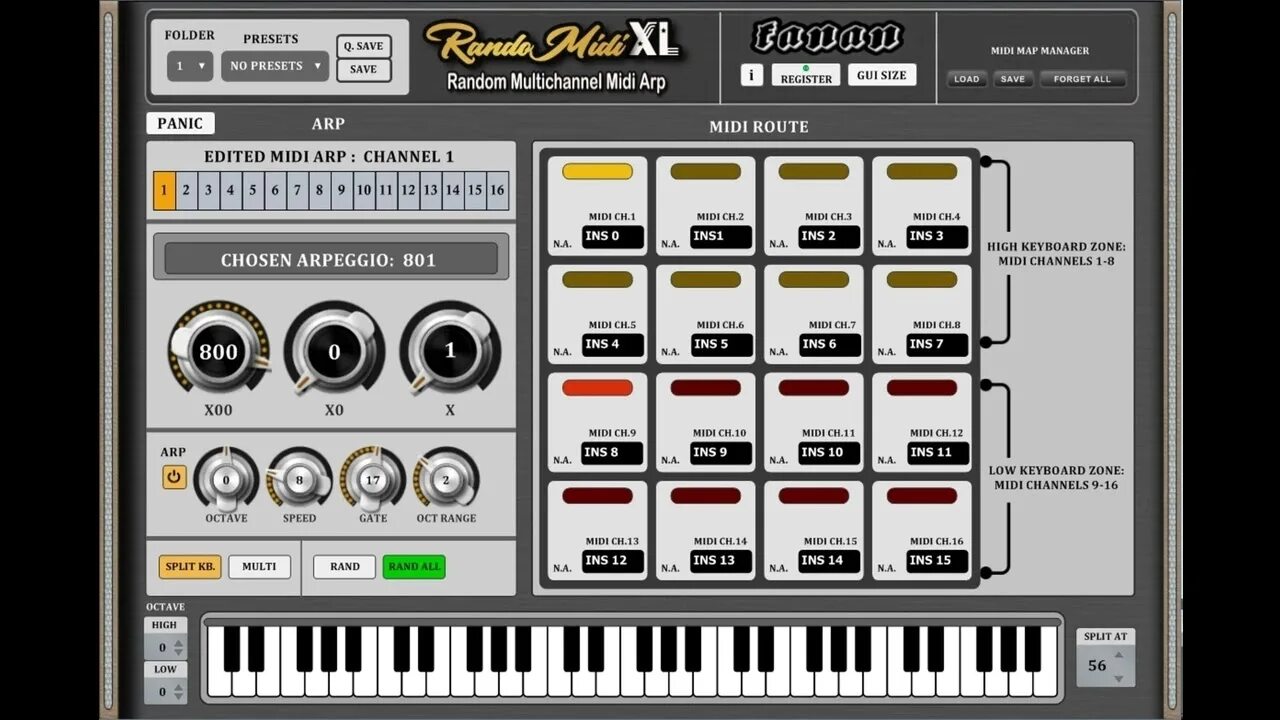Image resolution: width=1280 pixels, height=720 pixels.
Task: Toggle the MIDI CH.5 LED indicator
Action: (x=597, y=279)
